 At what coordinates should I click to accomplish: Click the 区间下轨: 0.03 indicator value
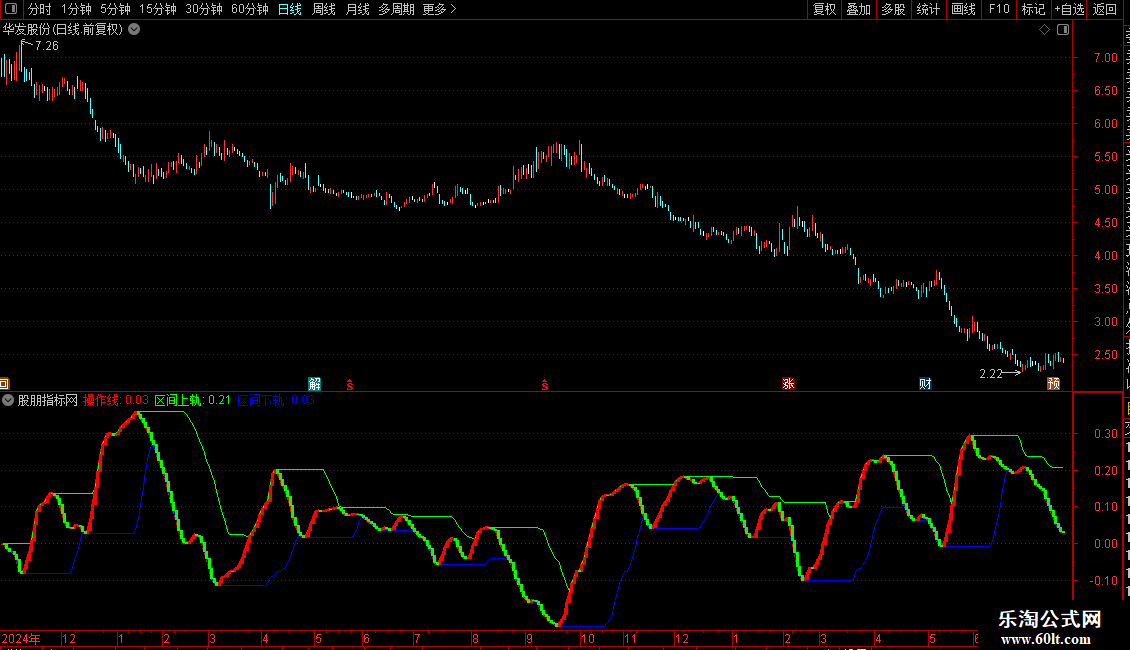pos(276,400)
